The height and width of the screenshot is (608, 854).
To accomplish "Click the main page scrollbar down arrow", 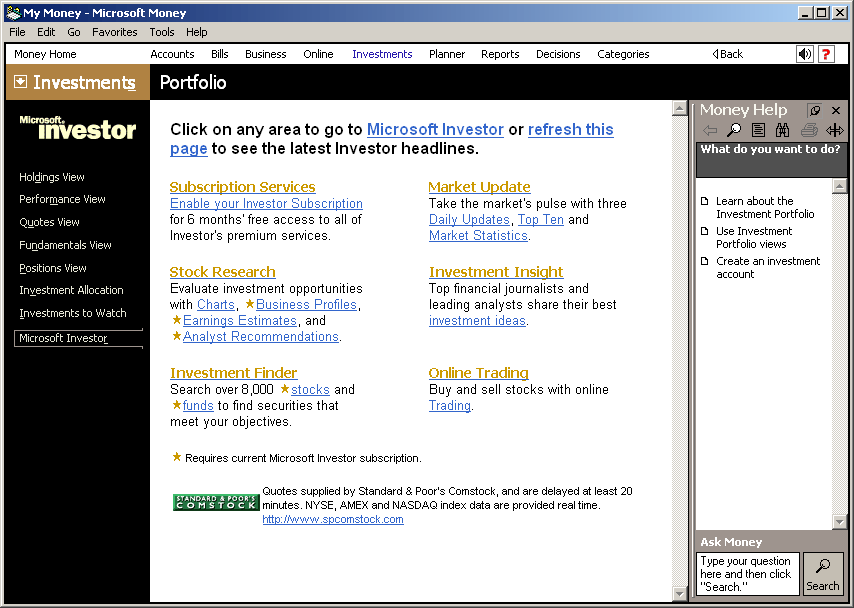I will pyautogui.click(x=679, y=593).
